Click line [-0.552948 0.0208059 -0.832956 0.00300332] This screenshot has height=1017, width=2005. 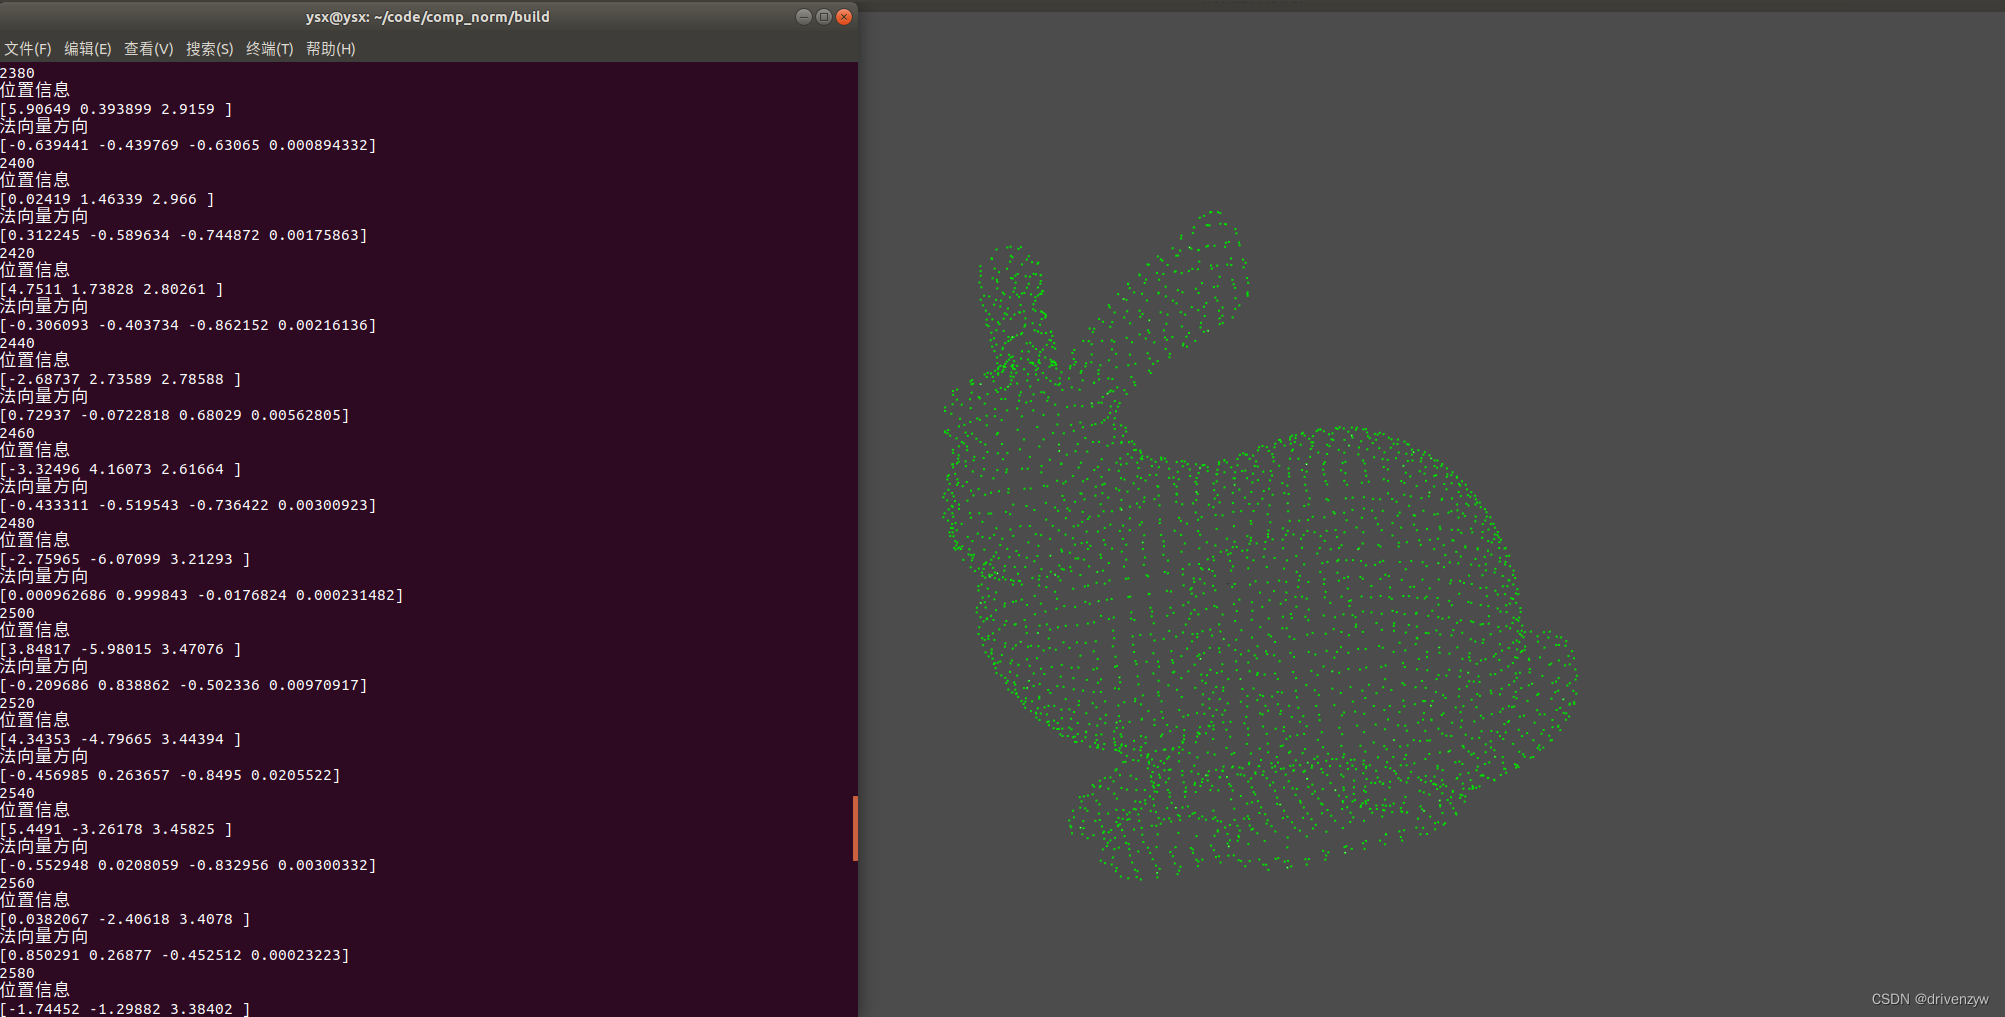188,865
